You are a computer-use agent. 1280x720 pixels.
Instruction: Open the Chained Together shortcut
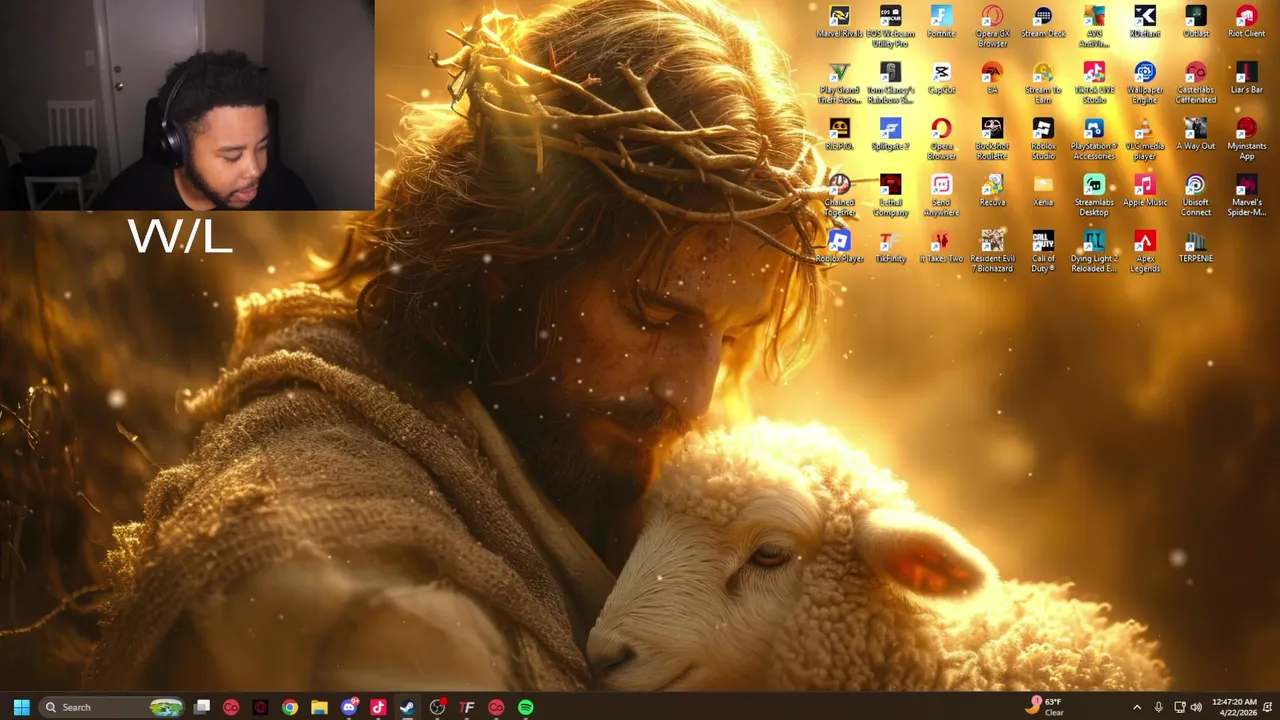[839, 195]
